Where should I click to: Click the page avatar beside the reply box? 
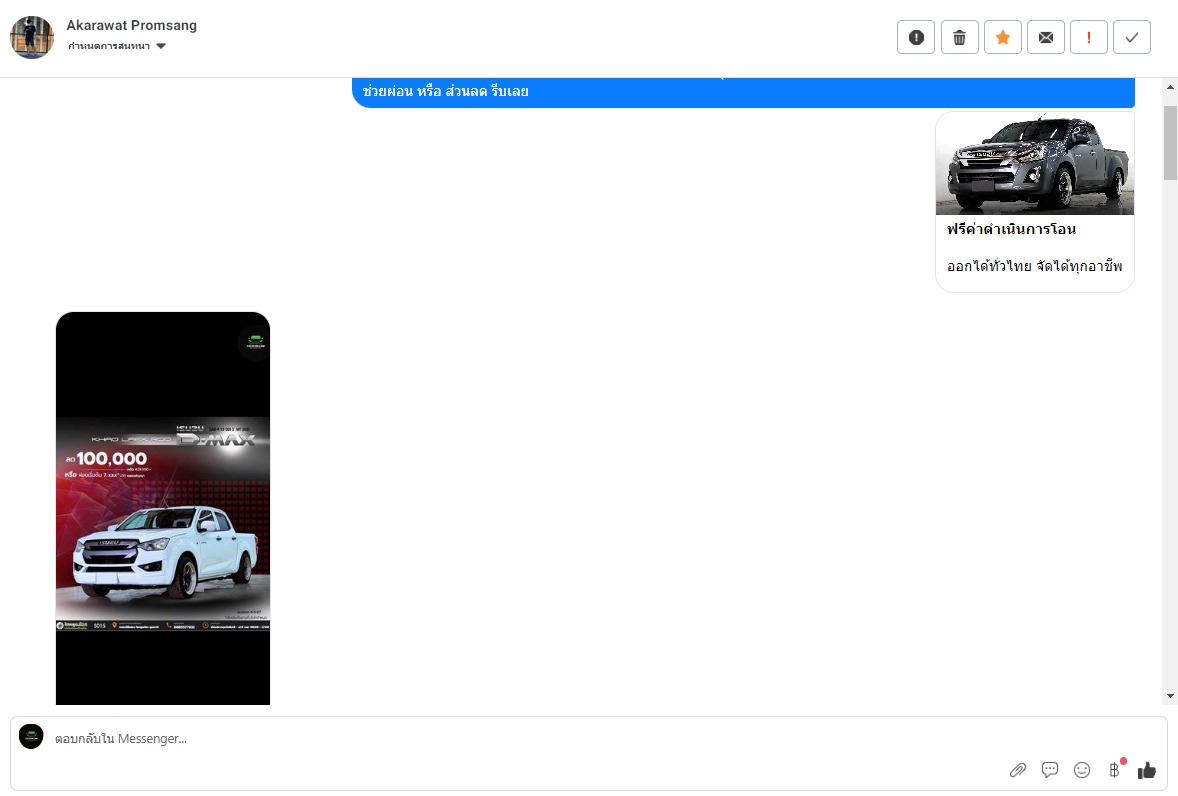coord(32,737)
